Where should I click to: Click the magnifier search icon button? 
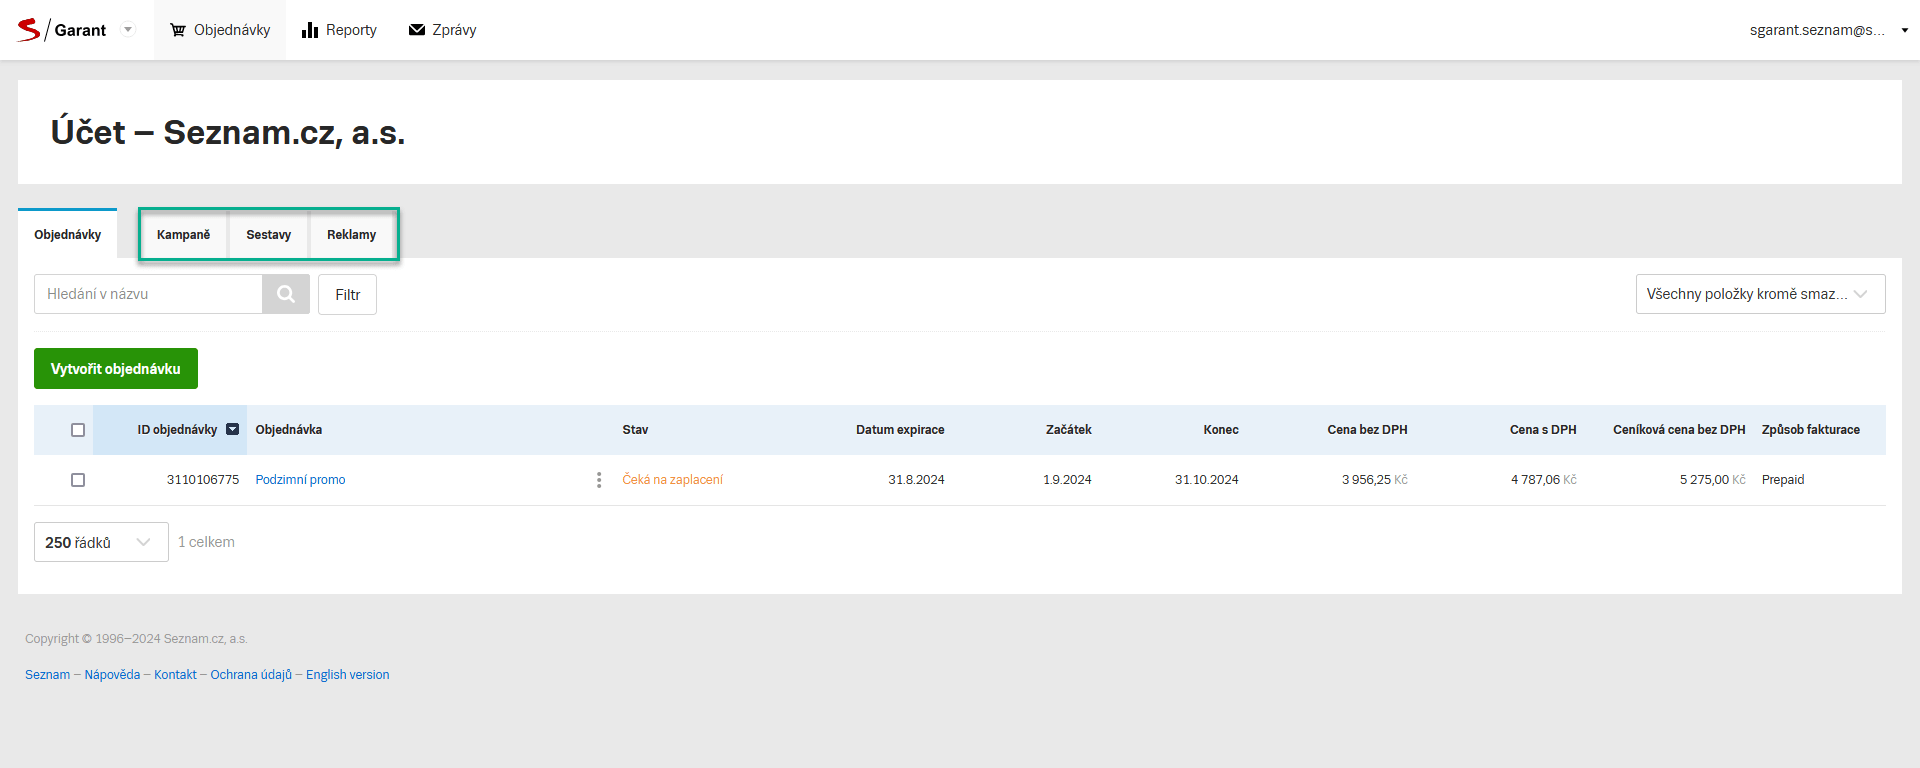pyautogui.click(x=286, y=294)
